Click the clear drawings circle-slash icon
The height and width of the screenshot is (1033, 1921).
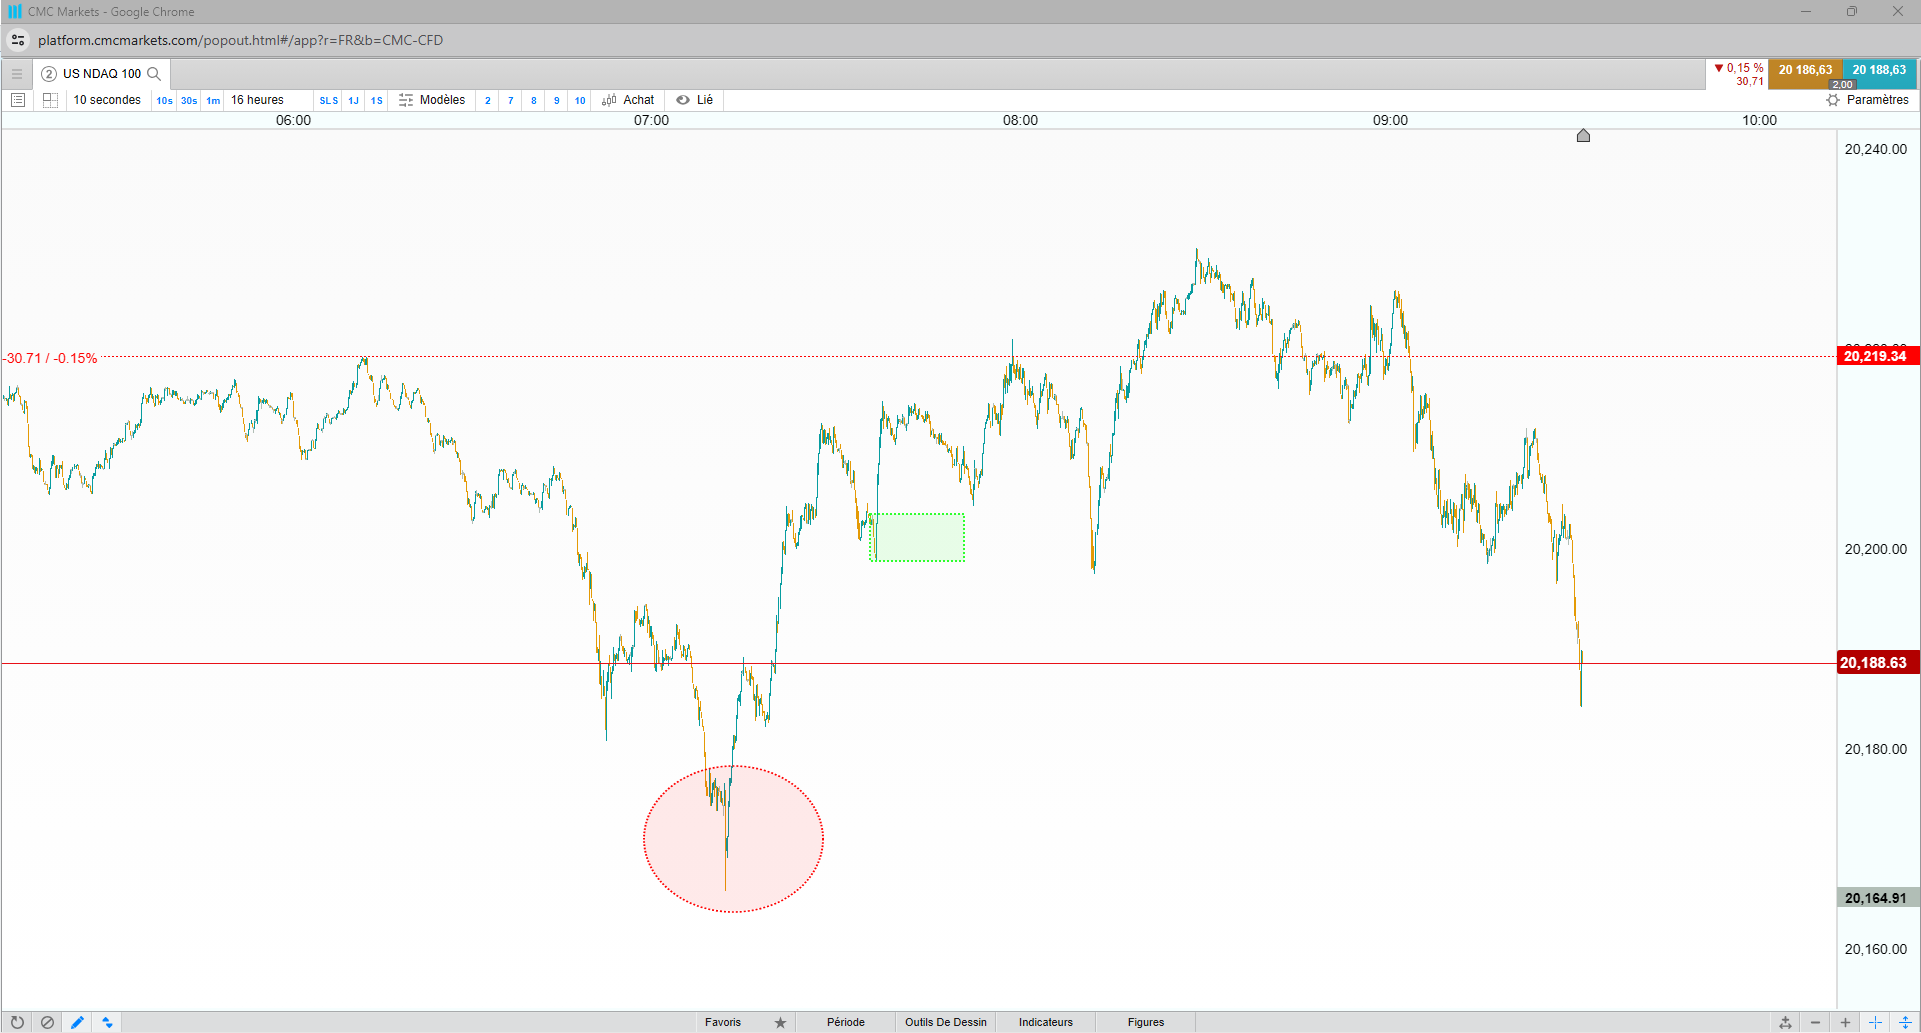coord(47,1022)
